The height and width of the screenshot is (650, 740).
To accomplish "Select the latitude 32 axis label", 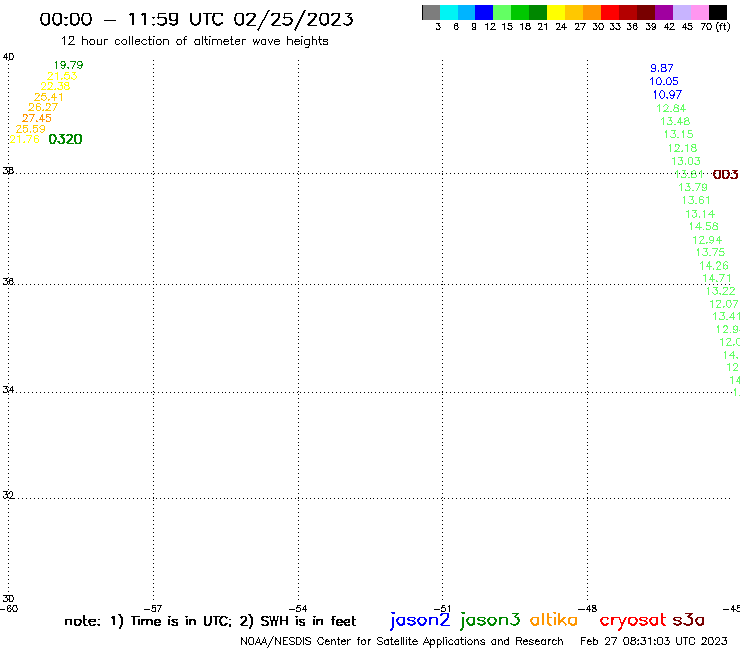I will click(8, 495).
